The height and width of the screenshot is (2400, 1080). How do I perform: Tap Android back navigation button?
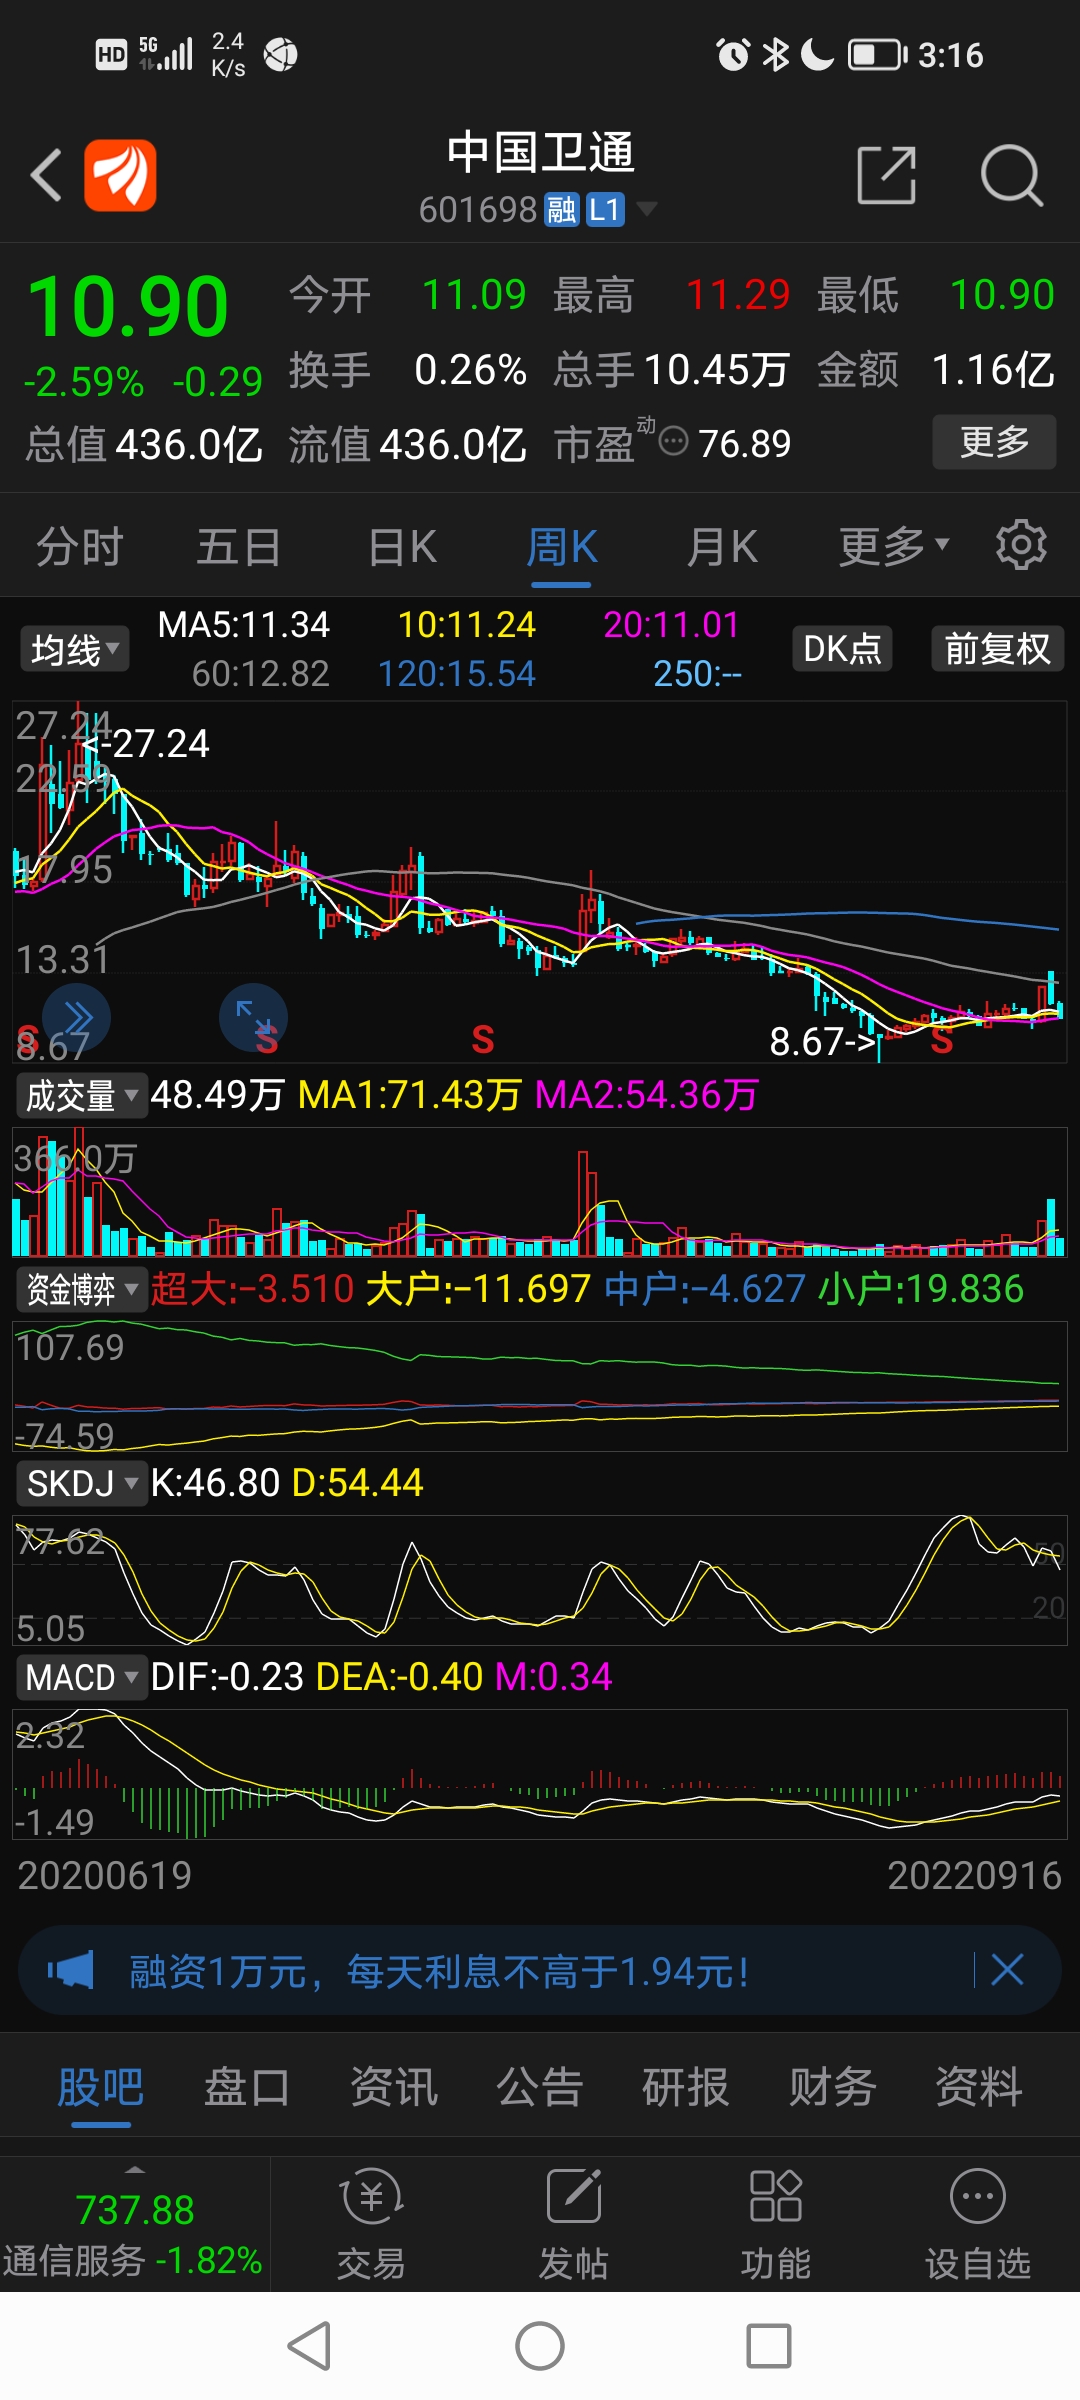(309, 2345)
